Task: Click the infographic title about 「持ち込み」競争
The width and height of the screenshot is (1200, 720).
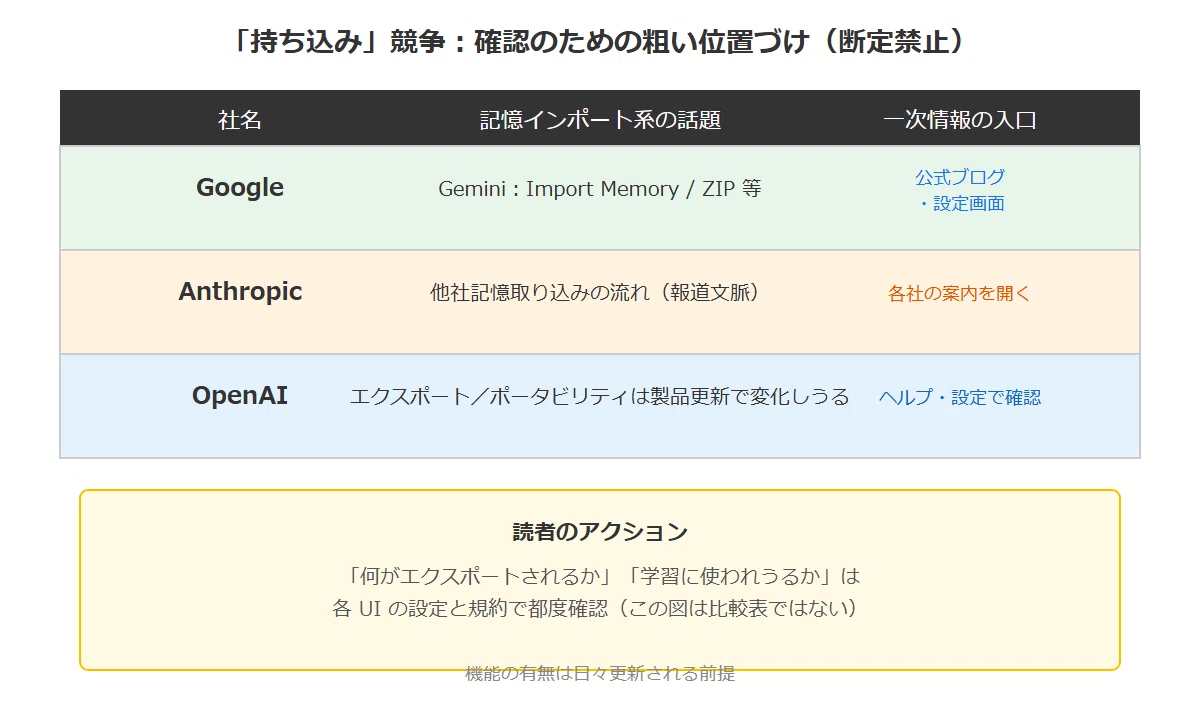Action: 600,44
